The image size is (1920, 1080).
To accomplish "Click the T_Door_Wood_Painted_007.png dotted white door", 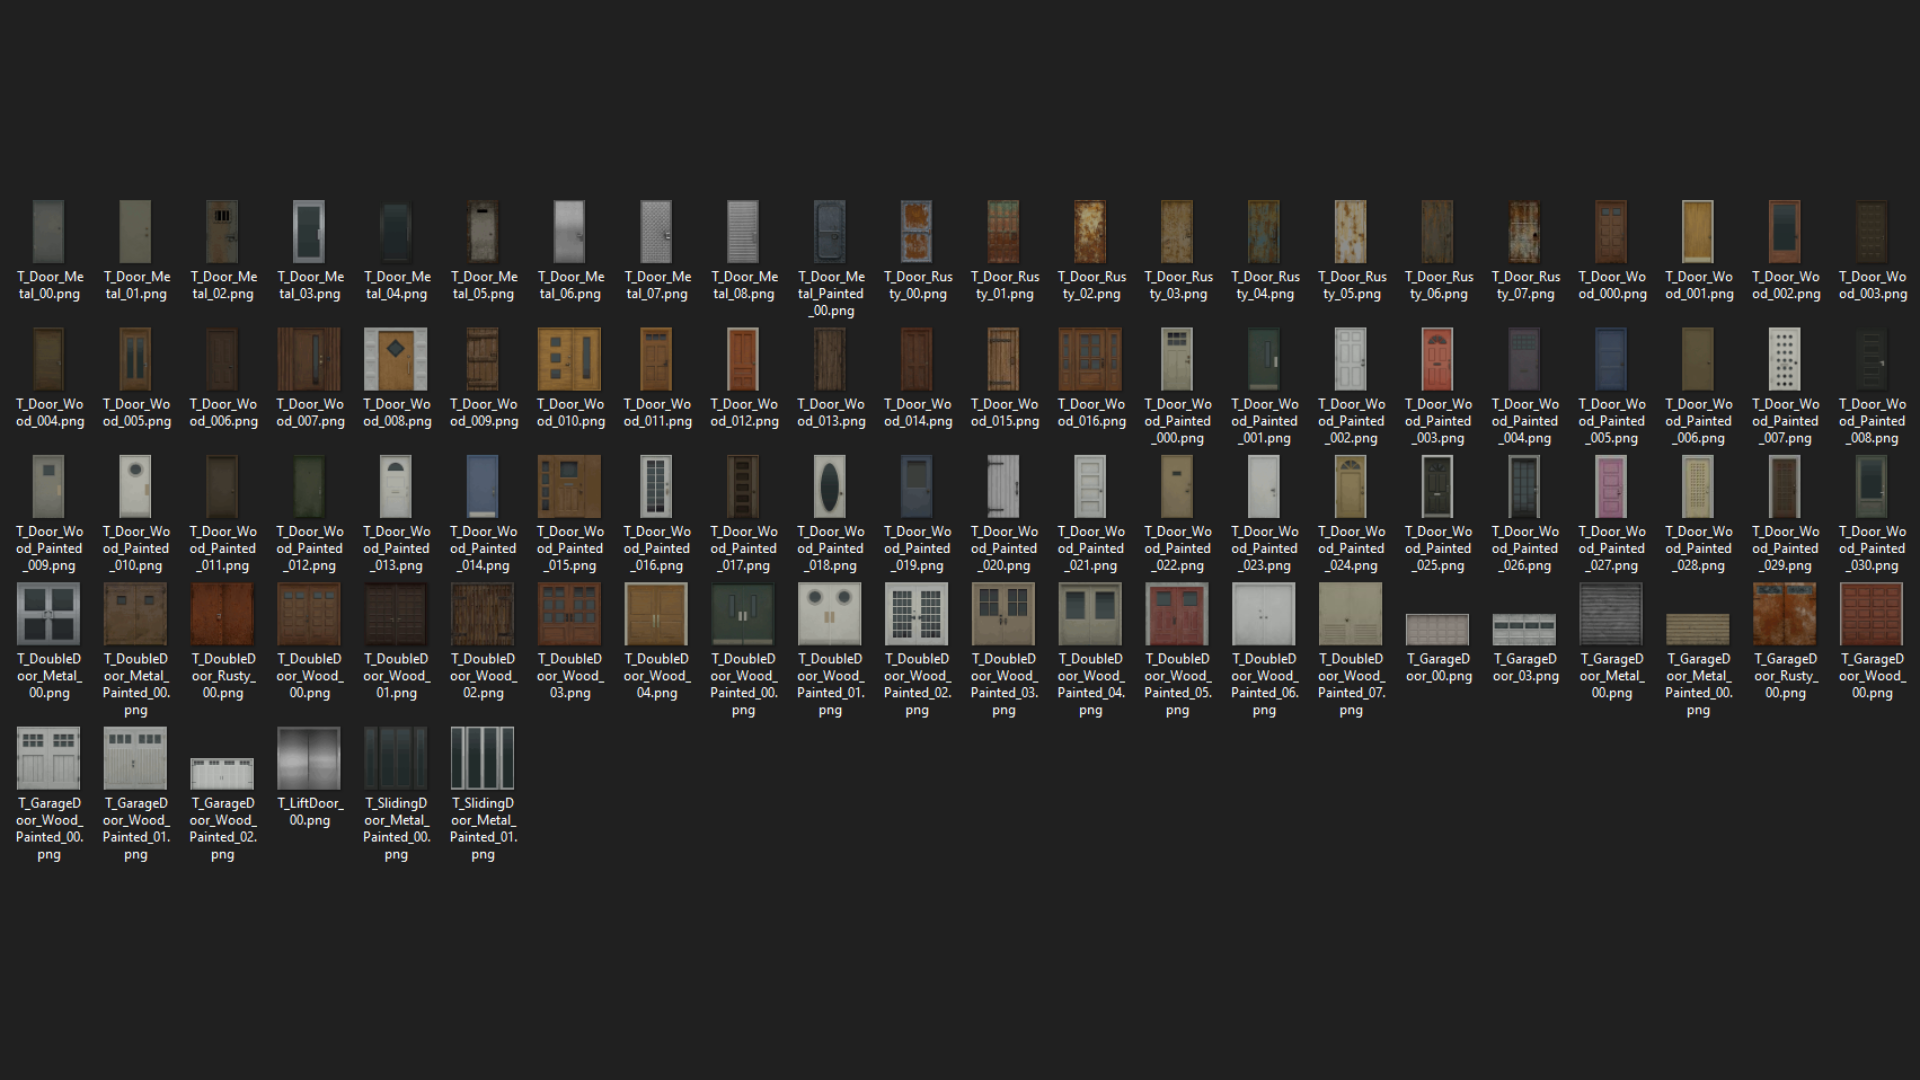I will pyautogui.click(x=1785, y=359).
